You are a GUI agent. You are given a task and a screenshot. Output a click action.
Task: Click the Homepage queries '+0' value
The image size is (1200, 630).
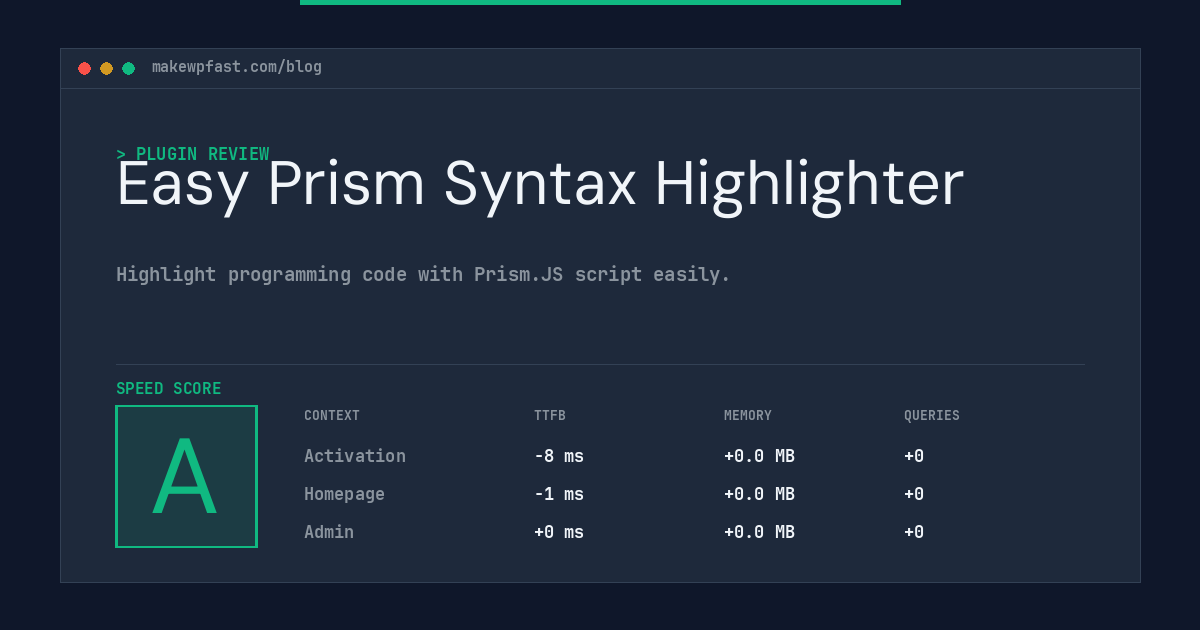(914, 494)
